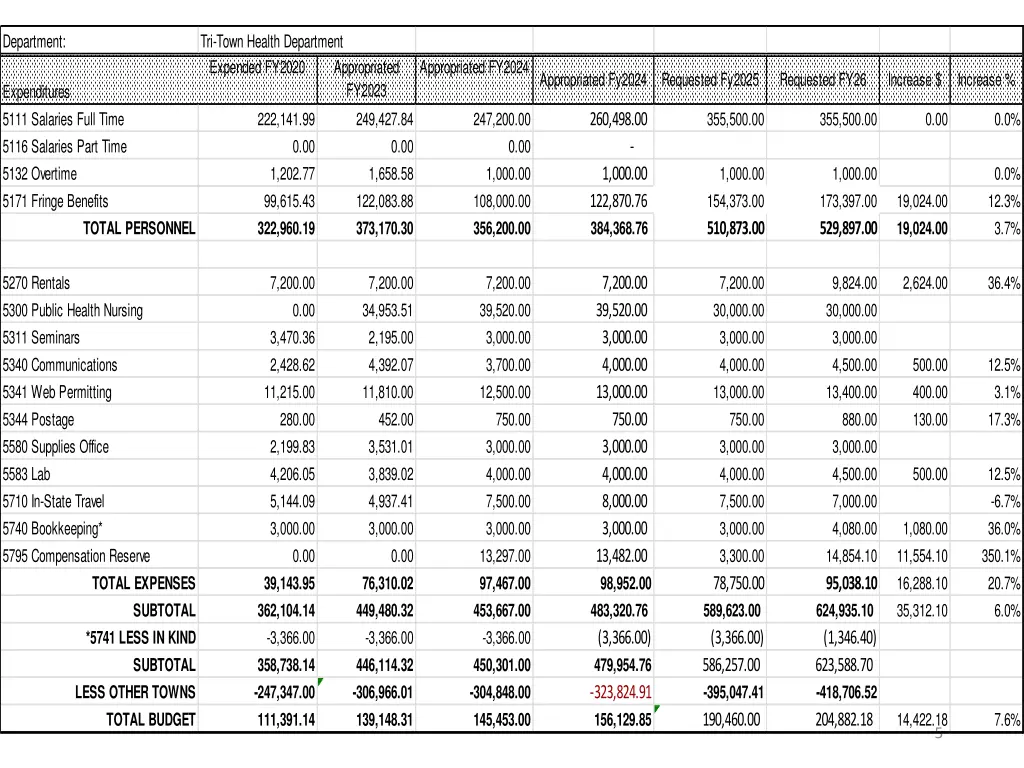Select the '5111 Salaries Full Time' row label

(63, 120)
